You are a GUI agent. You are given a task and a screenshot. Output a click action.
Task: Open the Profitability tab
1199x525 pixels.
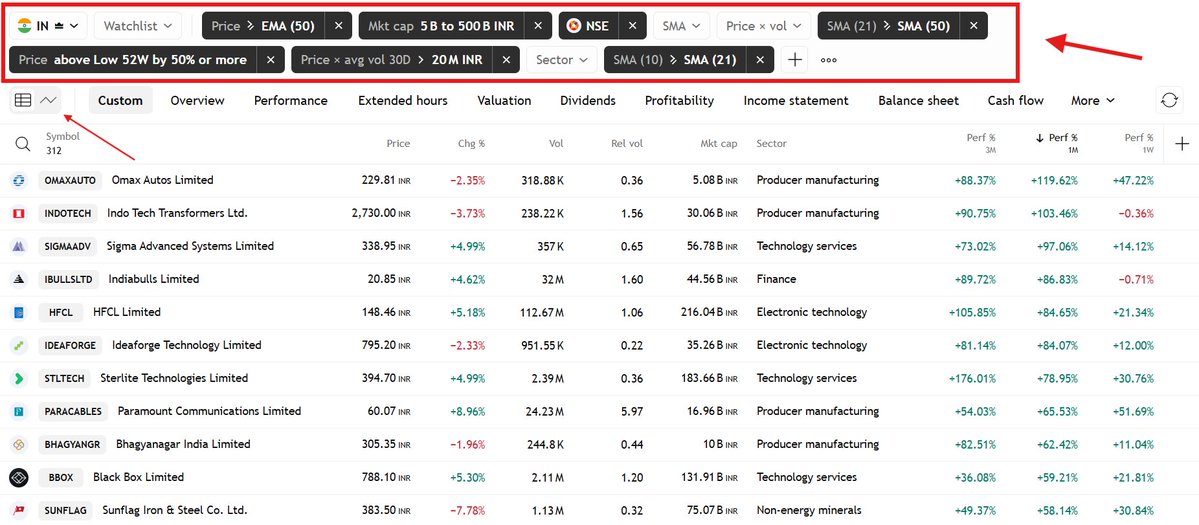click(679, 100)
